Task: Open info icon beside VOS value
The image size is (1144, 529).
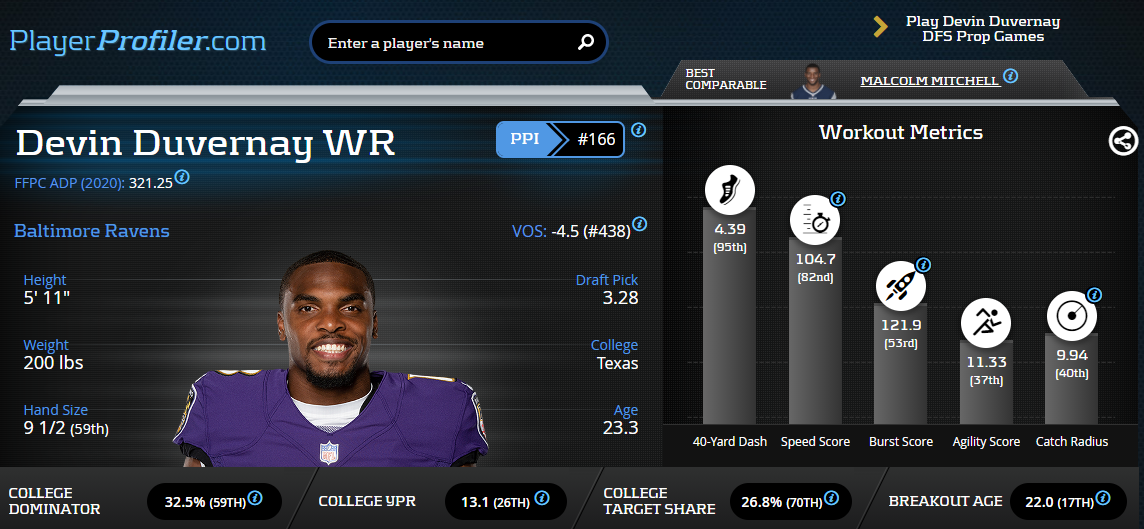Action: (x=639, y=223)
